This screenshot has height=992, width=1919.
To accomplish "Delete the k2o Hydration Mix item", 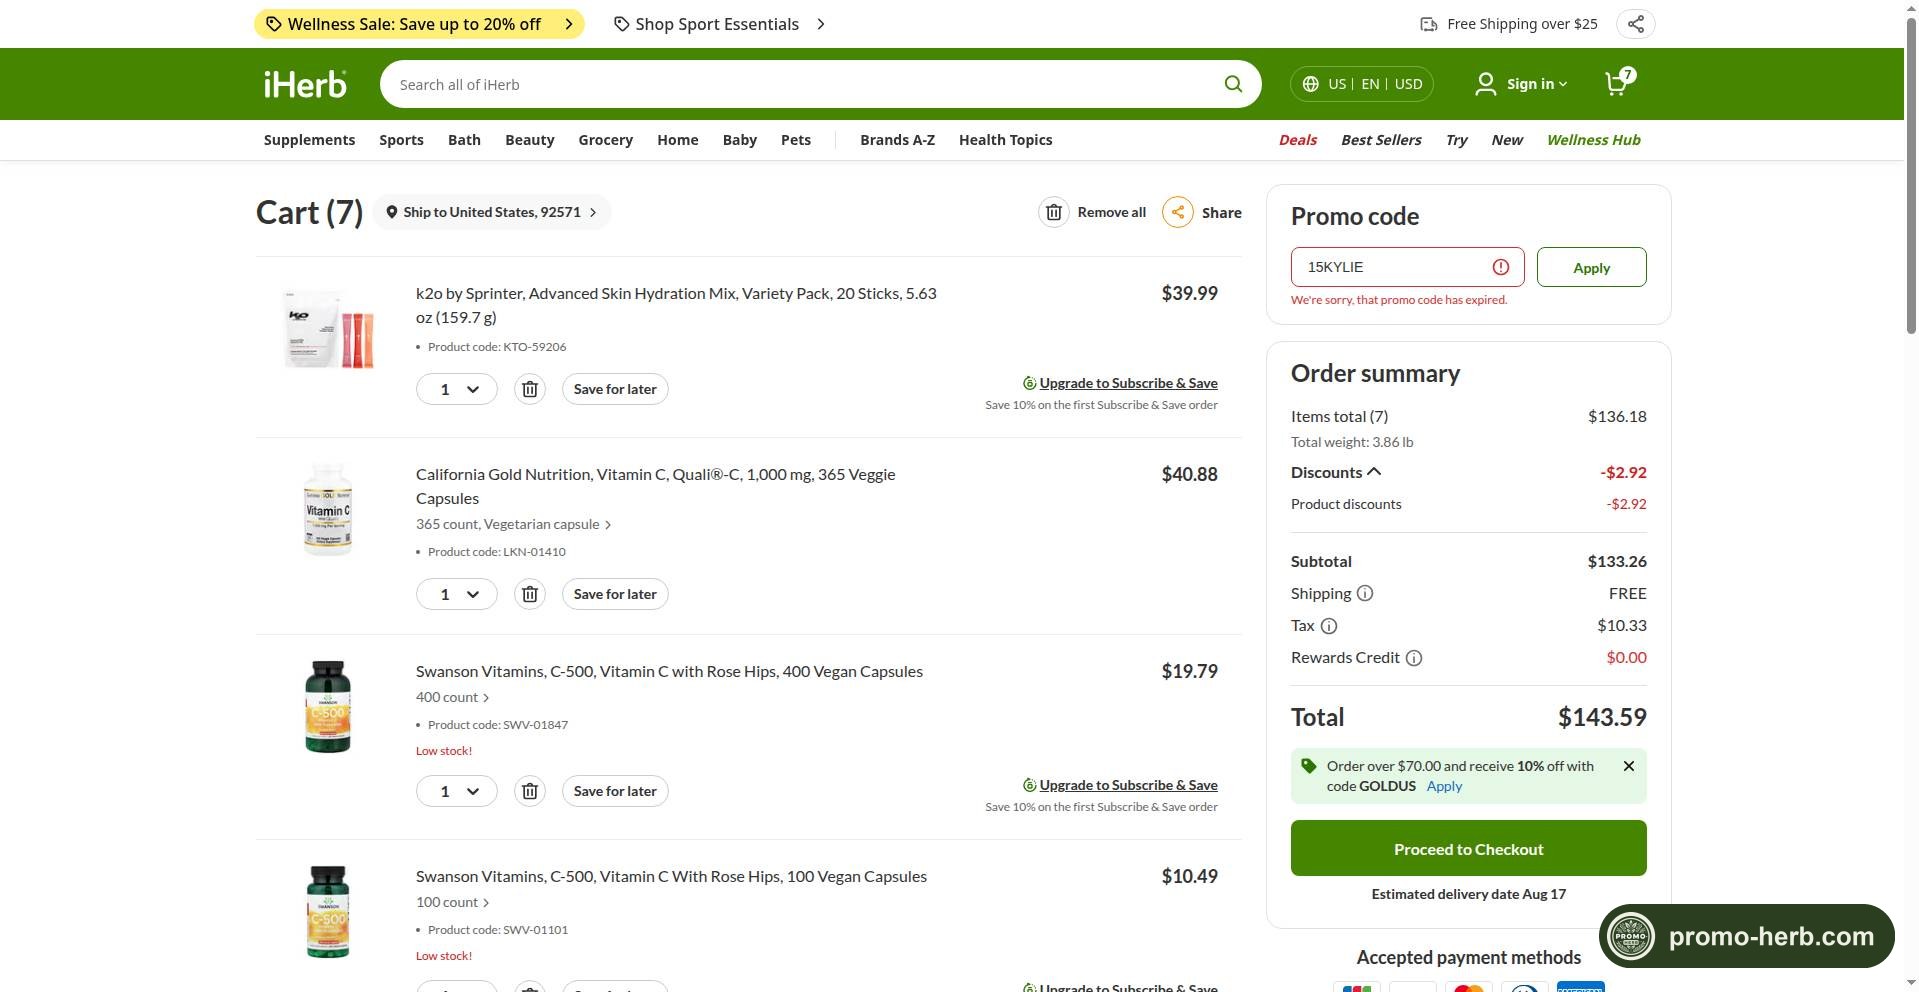I will pos(530,389).
